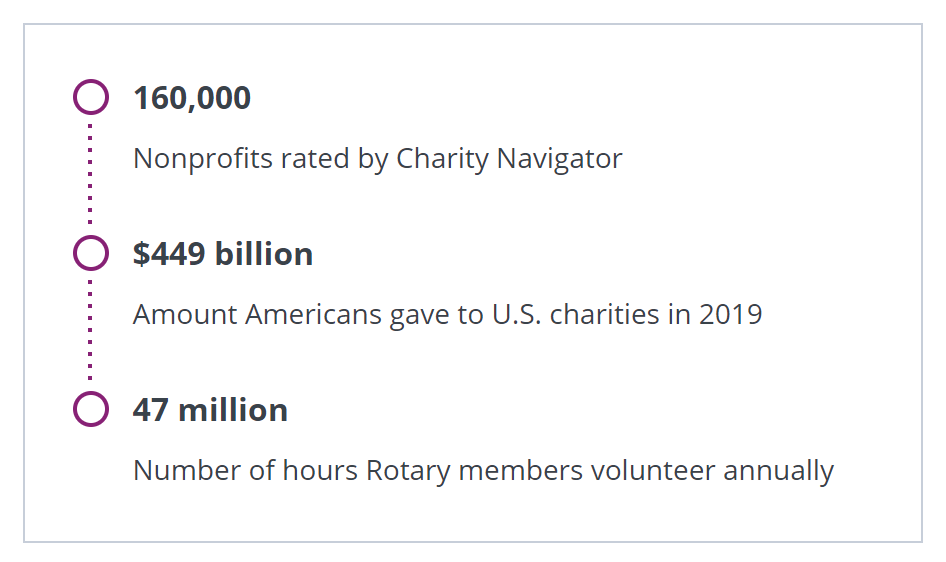946x562 pixels.
Task: Select the $449 billion heading
Action: point(223,254)
